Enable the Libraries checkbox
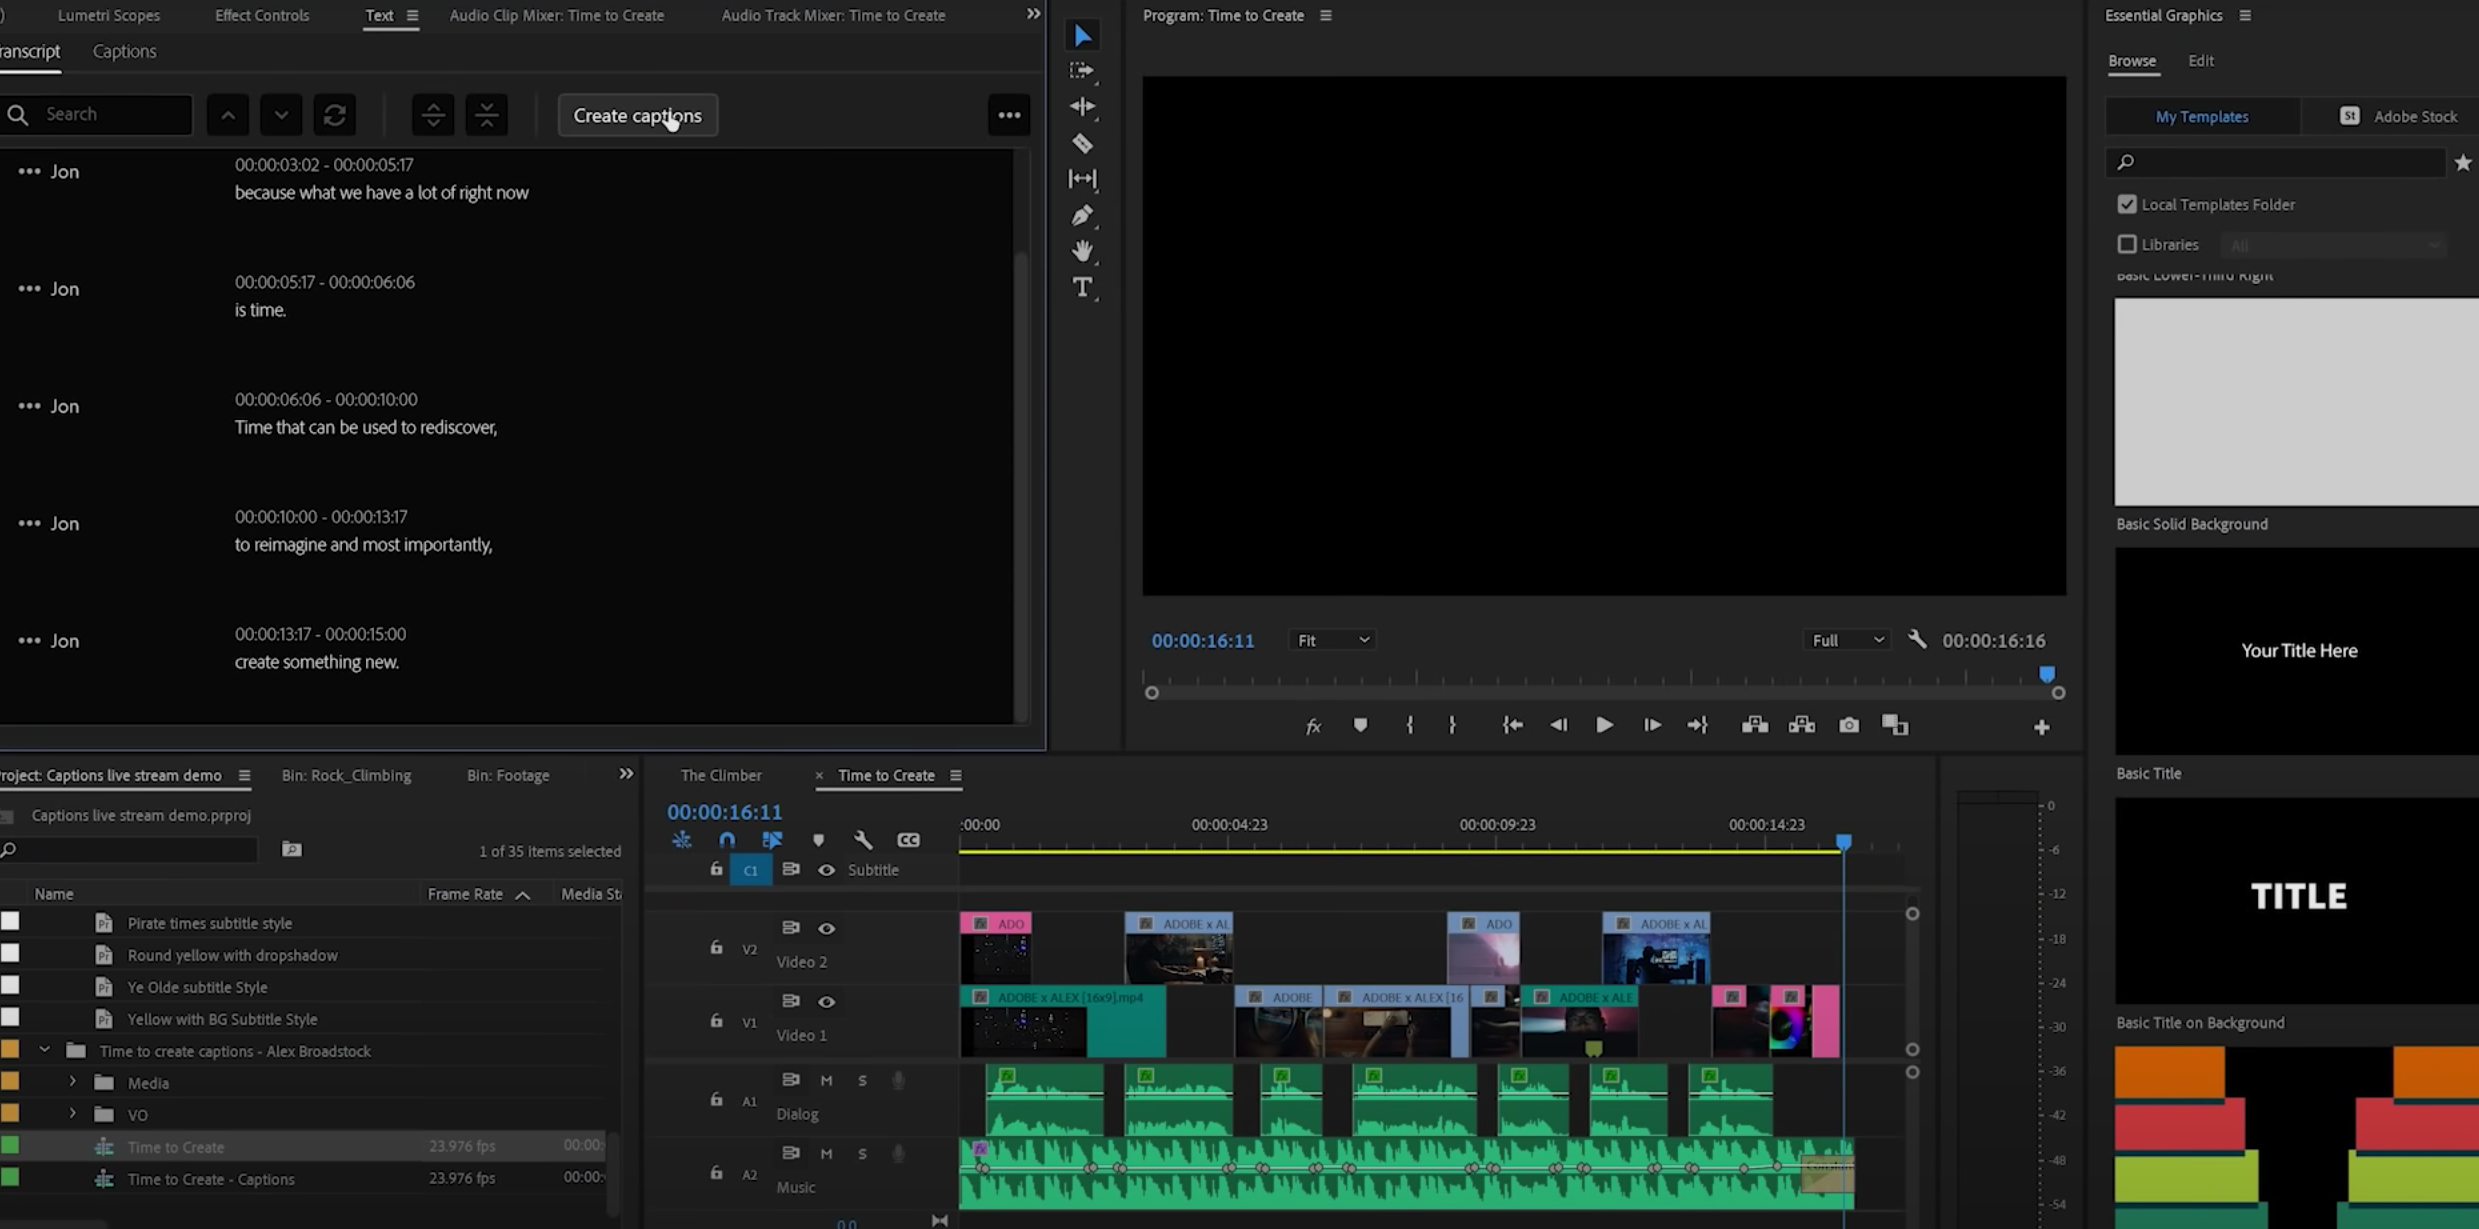Image resolution: width=2479 pixels, height=1229 pixels. point(2127,244)
